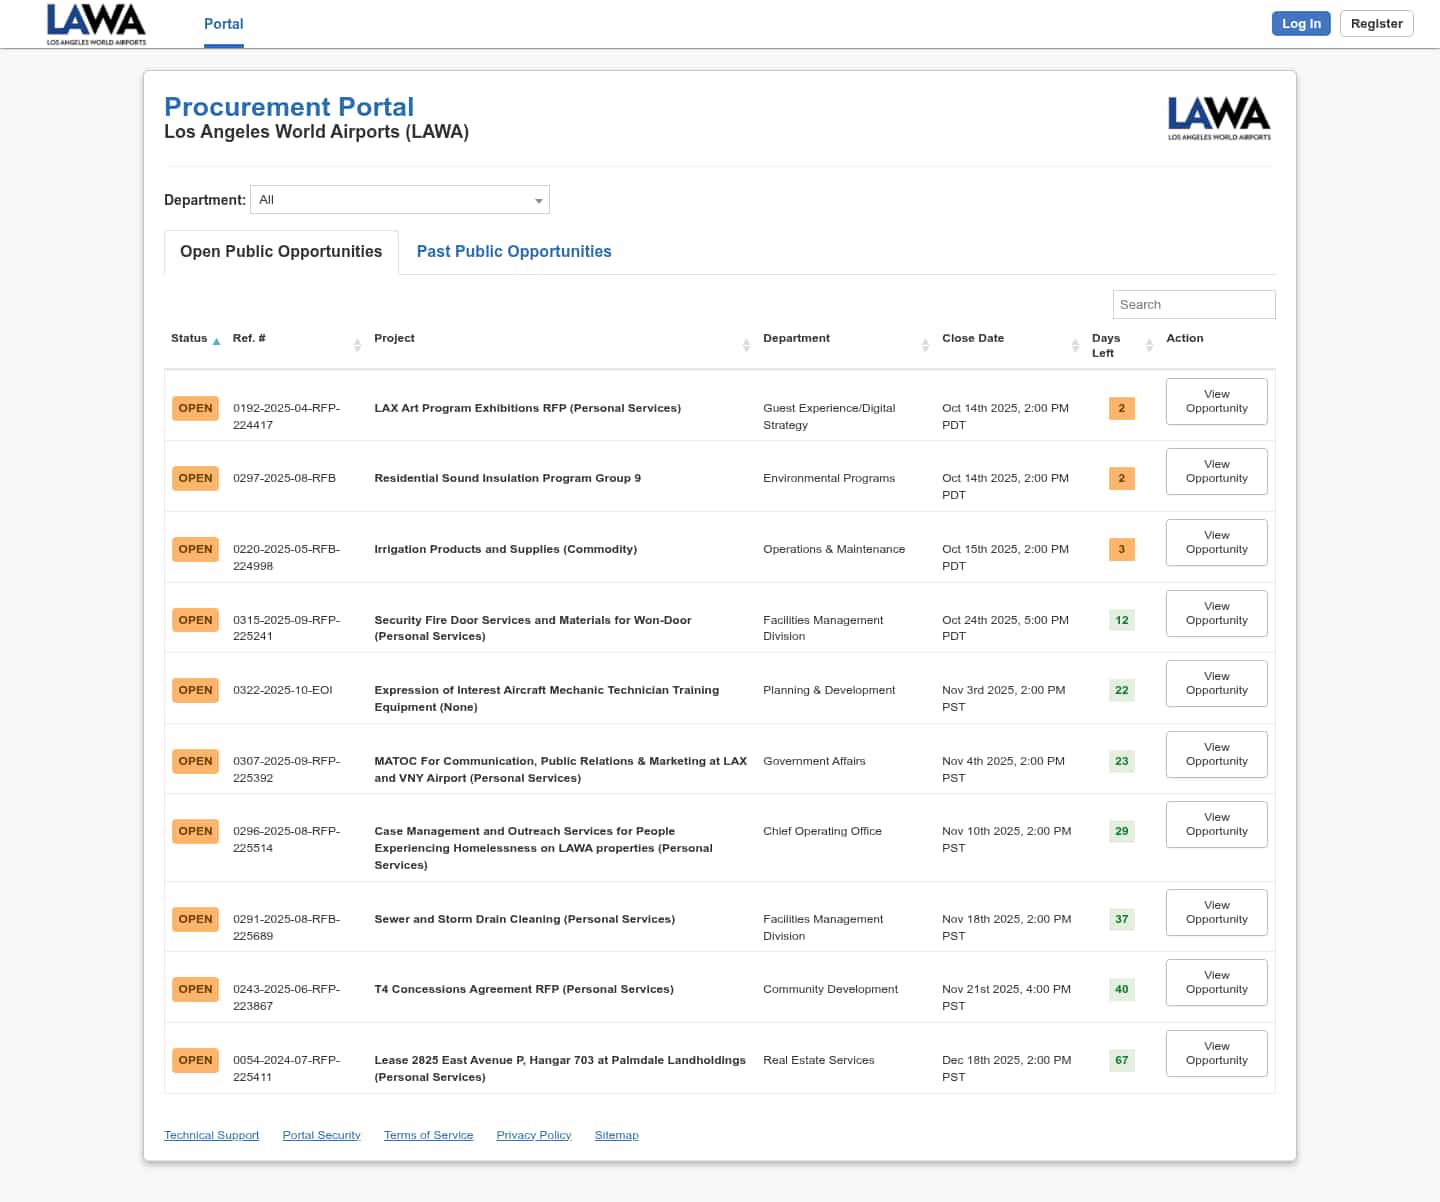Click the LAWA logo in the header
This screenshot has width=1440, height=1202.
pyautogui.click(x=96, y=24)
